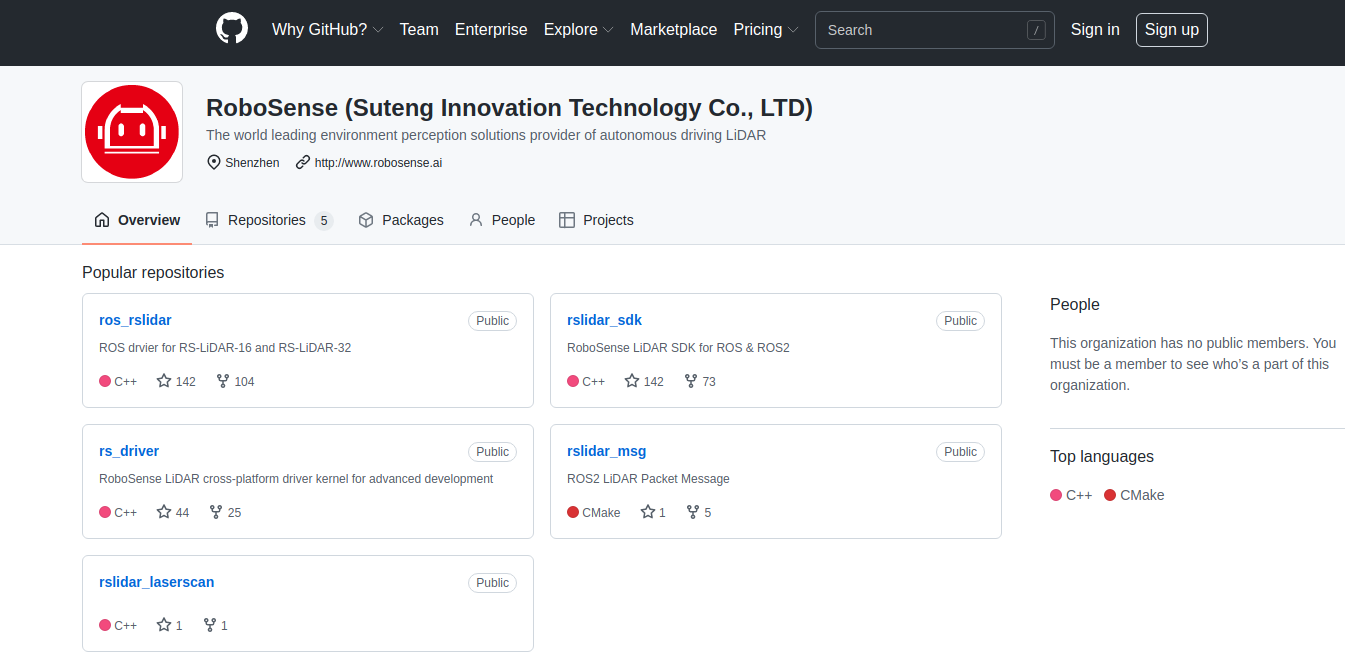Screen dimensions: 1345x661
Task: Click the 73 forks count on rslidar_sdk
Action: click(x=709, y=381)
